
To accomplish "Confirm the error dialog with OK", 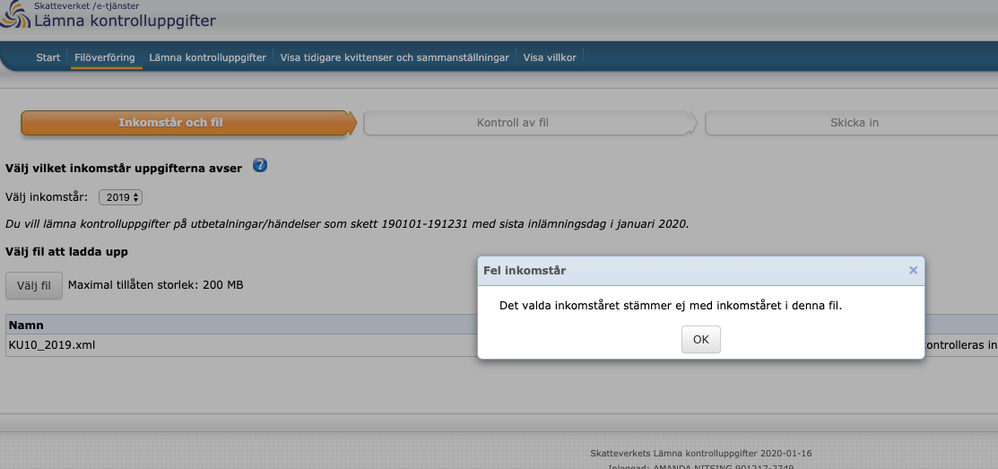I will 701,339.
